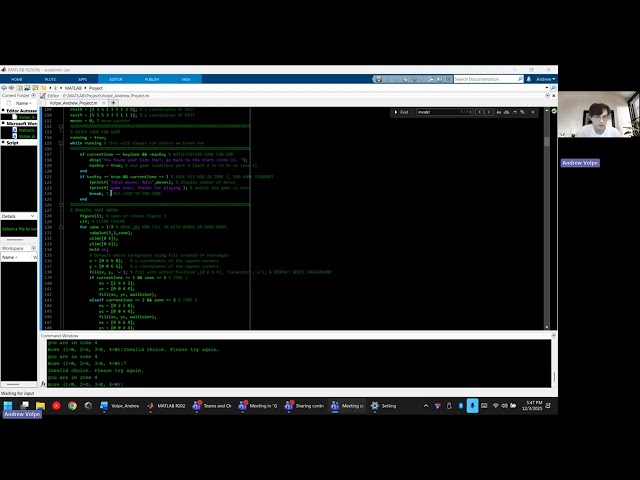Click the Back arrow in folder toolbar
The height and width of the screenshot is (480, 640).
pyautogui.click(x=4, y=88)
